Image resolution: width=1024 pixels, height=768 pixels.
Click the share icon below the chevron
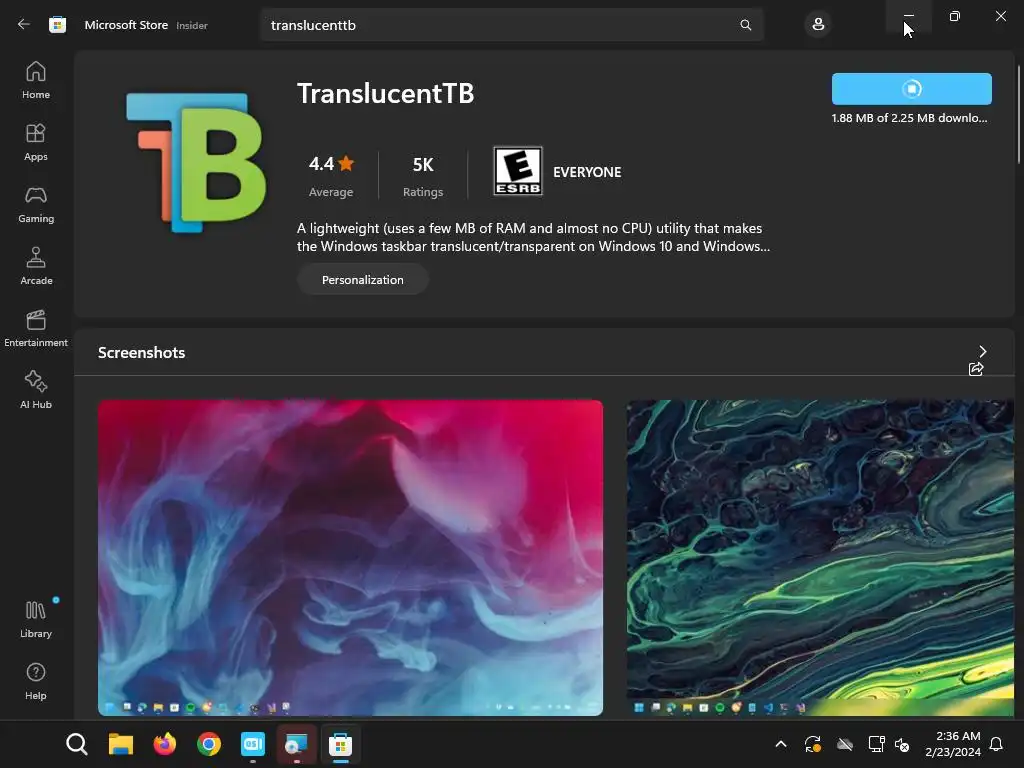tap(976, 369)
